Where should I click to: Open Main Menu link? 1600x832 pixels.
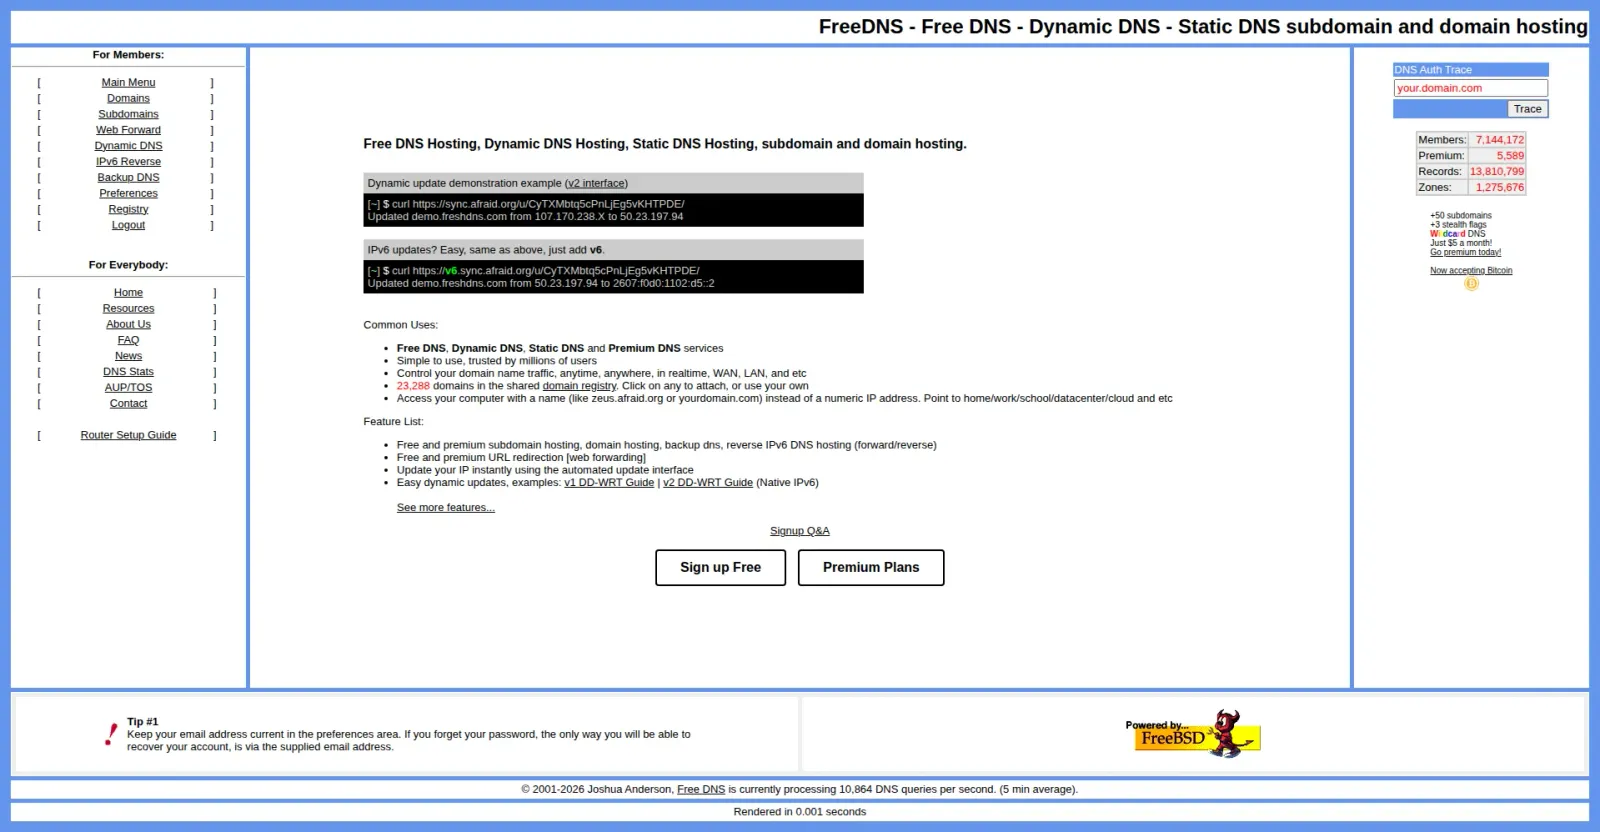tap(128, 83)
